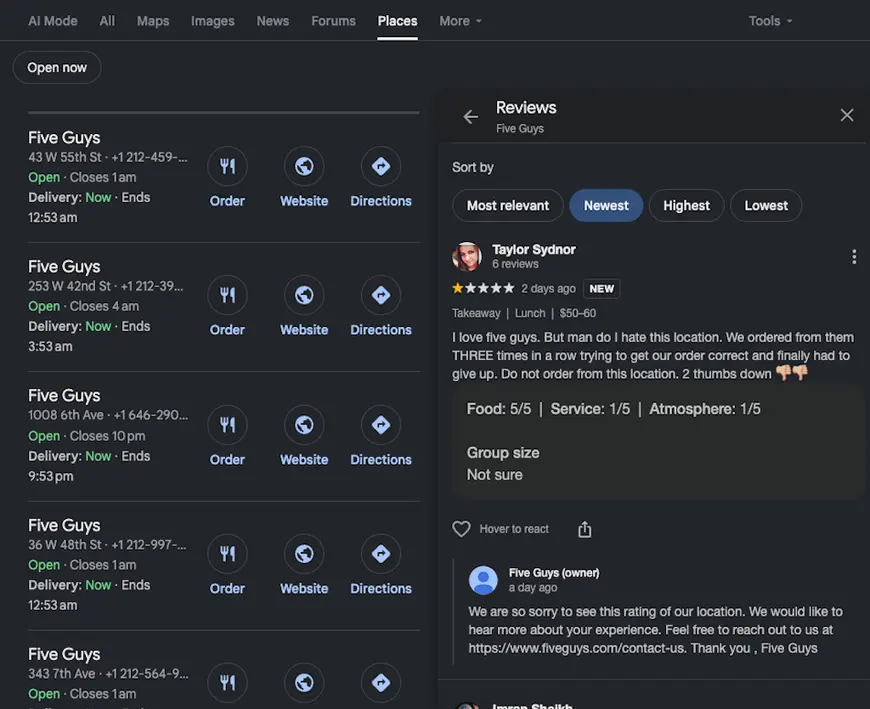Open Five Guys 43 W 55th St listing
The width and height of the screenshot is (870, 709).
point(64,138)
